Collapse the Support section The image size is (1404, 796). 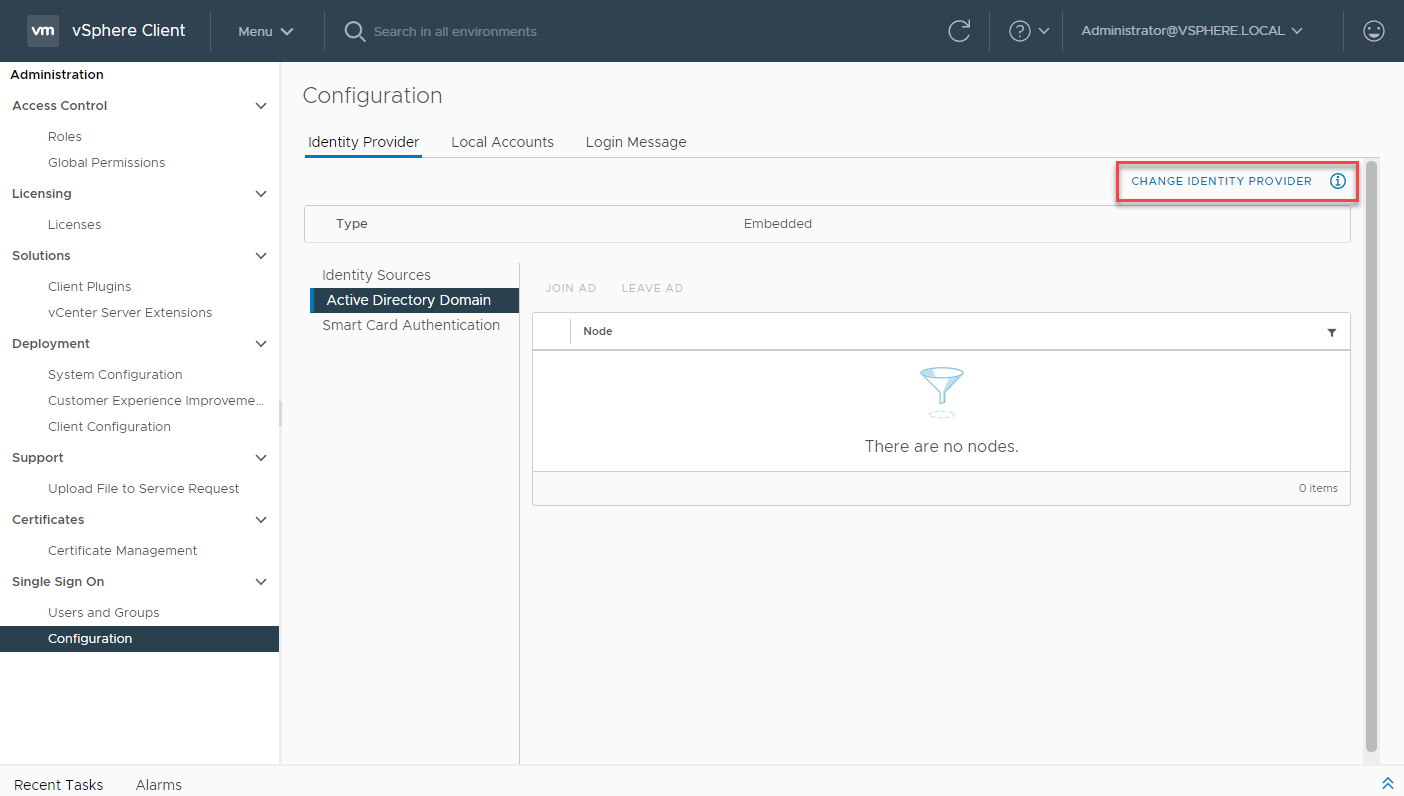point(261,458)
